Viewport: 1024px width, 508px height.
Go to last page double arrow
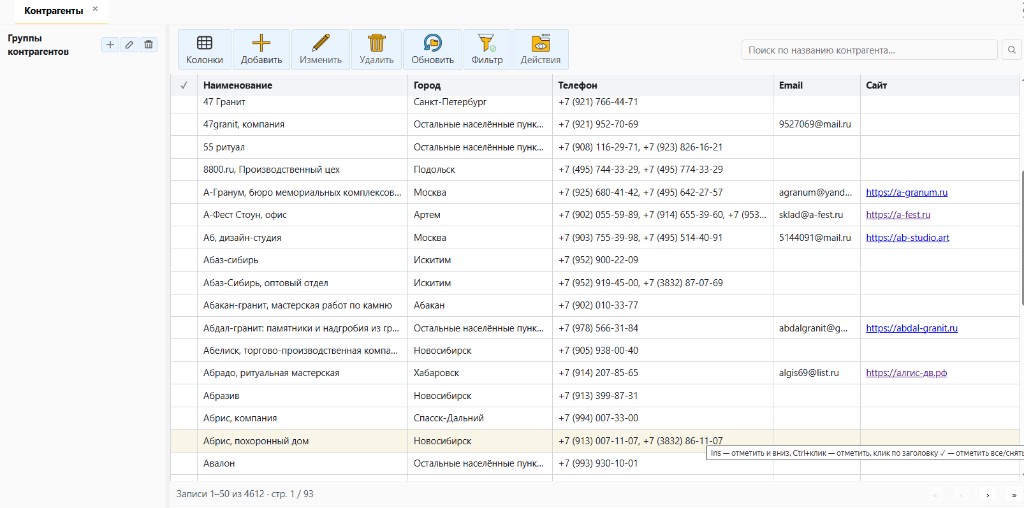coord(1014,495)
